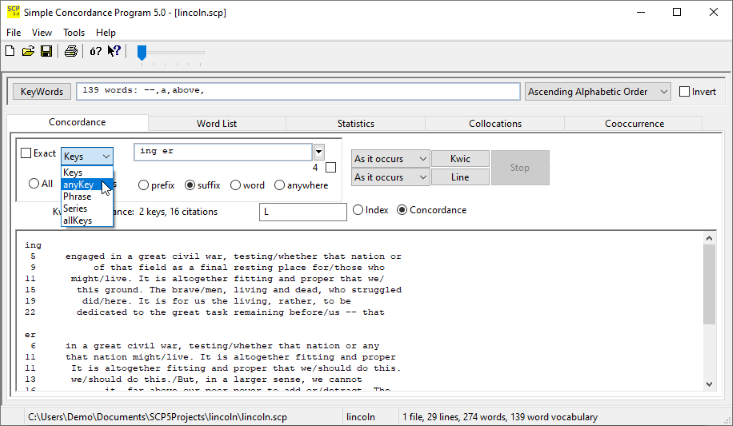Screen dimensions: 733x426
Task: Click the KeyWords button
Action: coord(42,92)
